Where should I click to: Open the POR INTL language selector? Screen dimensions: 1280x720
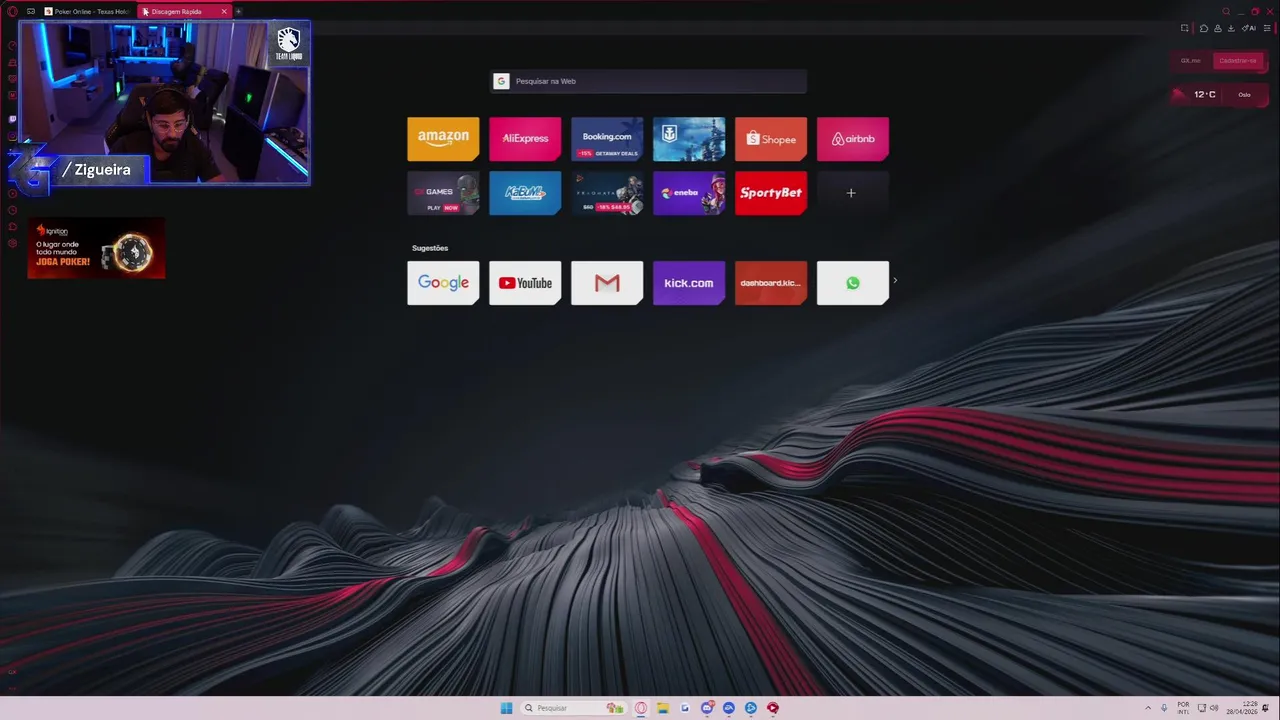(x=1183, y=708)
